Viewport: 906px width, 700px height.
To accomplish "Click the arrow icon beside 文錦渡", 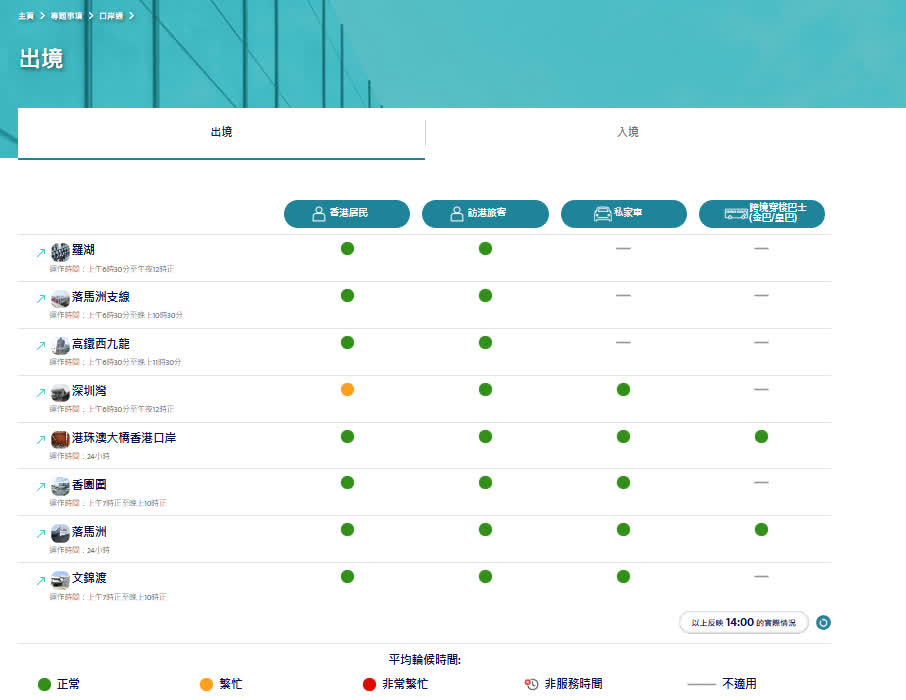I will [41, 581].
